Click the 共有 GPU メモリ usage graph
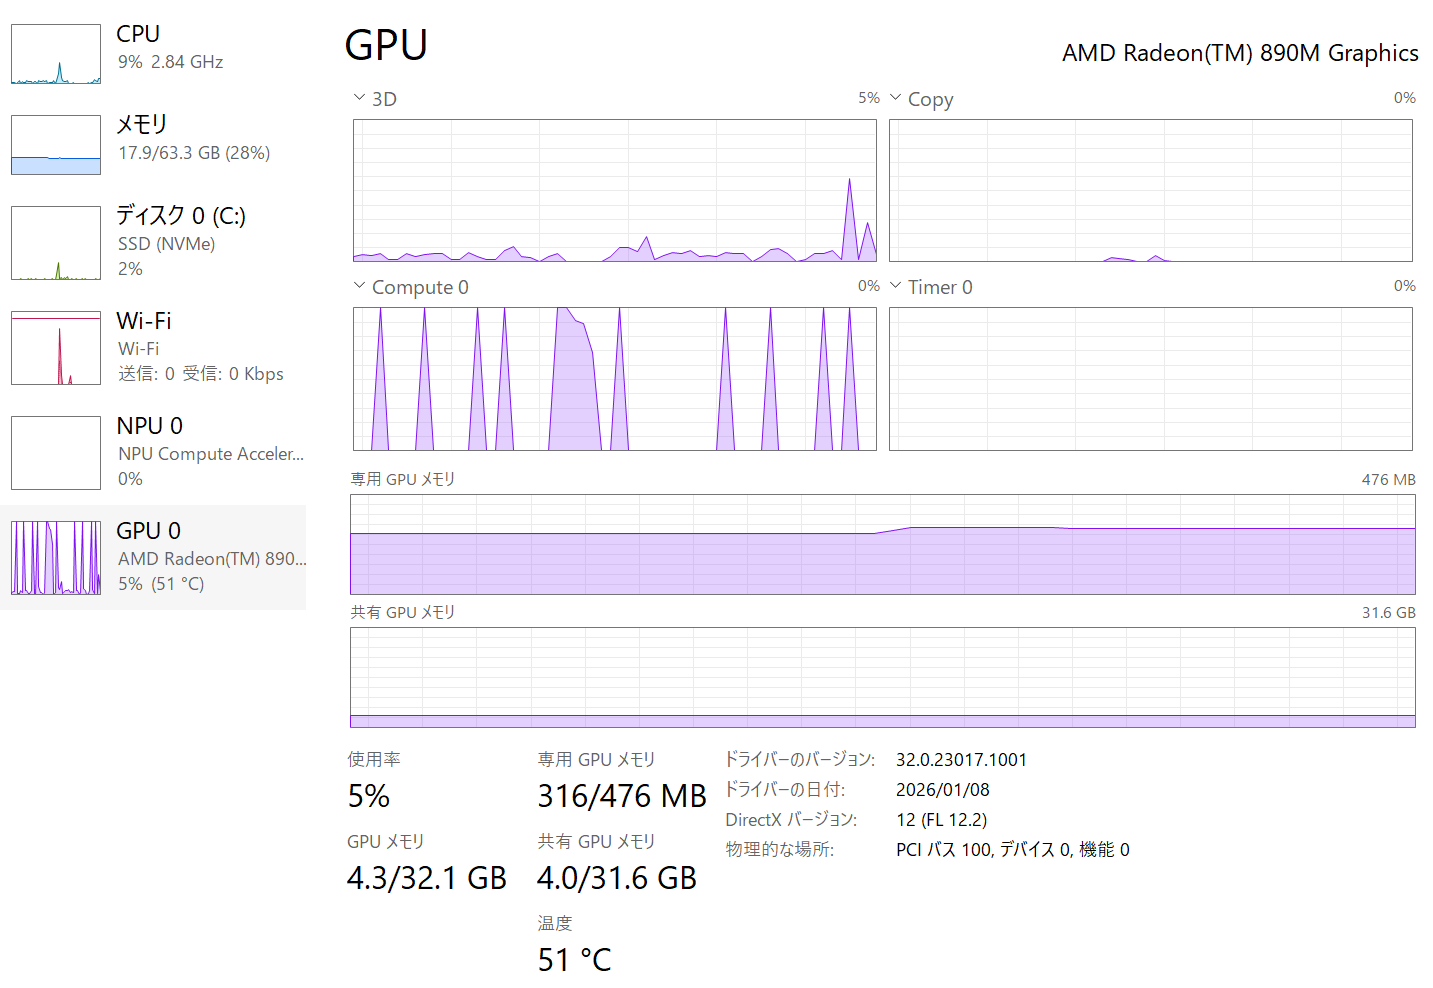Image resolution: width=1433 pixels, height=988 pixels. [882, 677]
